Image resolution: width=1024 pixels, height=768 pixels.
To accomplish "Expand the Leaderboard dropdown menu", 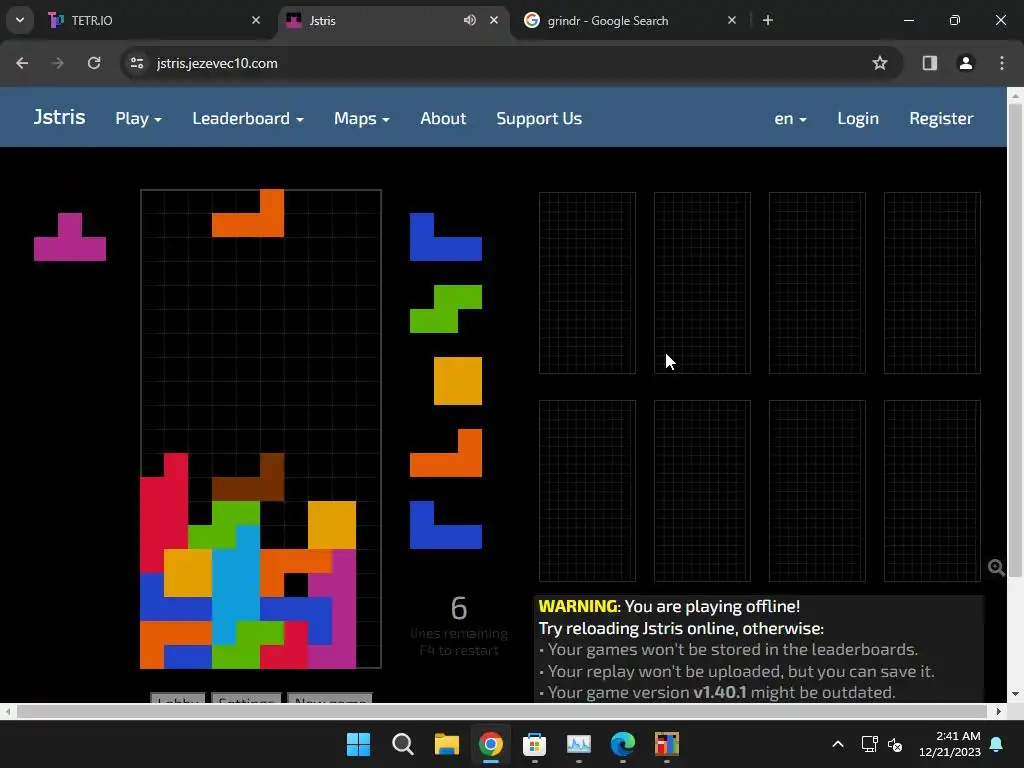I will (x=248, y=118).
